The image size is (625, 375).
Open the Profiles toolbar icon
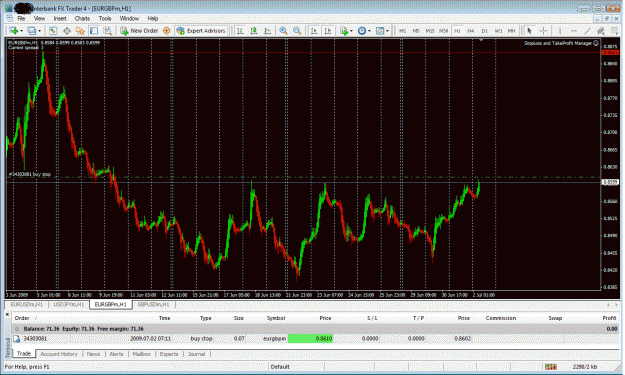pyautogui.click(x=32, y=31)
